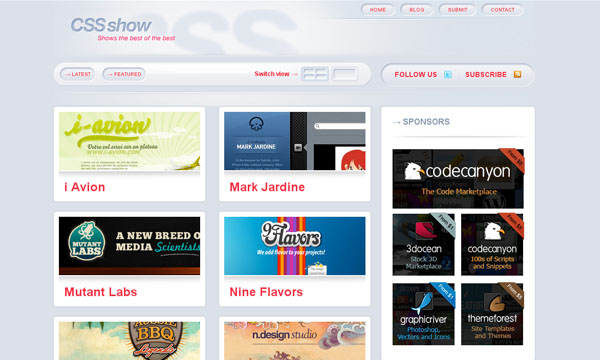This screenshot has width=600, height=360.
Task: Go to the Home page
Action: click(378, 10)
